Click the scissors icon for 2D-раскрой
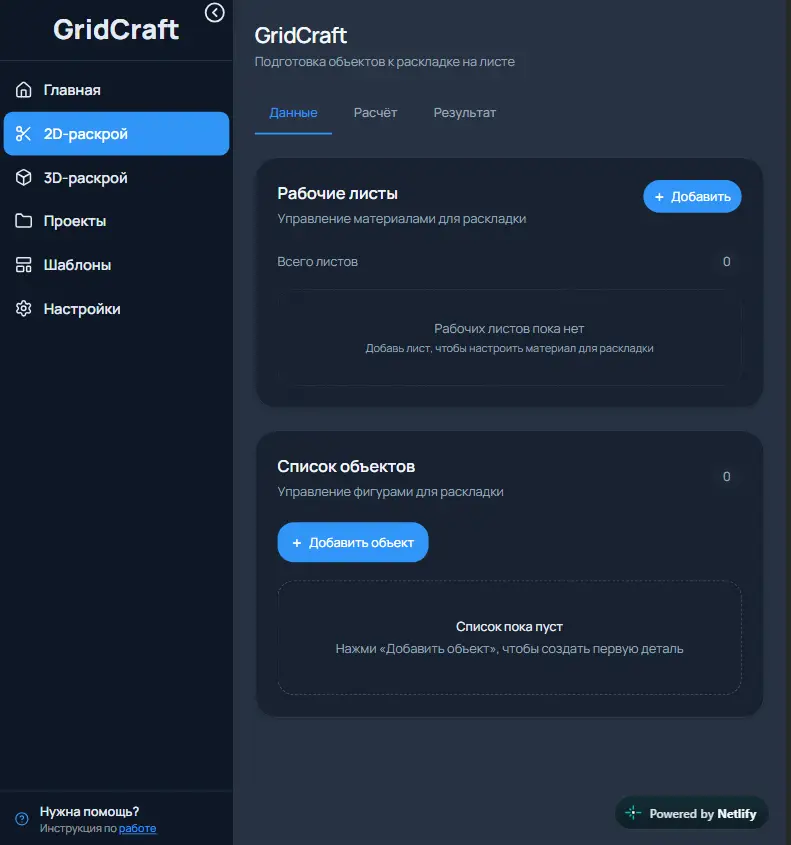791x845 pixels. click(23, 134)
